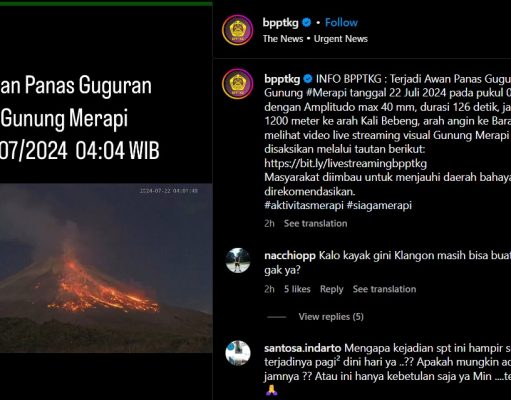The height and width of the screenshot is (400, 511).
Task: Open the bit.ly livestreamingbpptkg link
Action: (345, 163)
